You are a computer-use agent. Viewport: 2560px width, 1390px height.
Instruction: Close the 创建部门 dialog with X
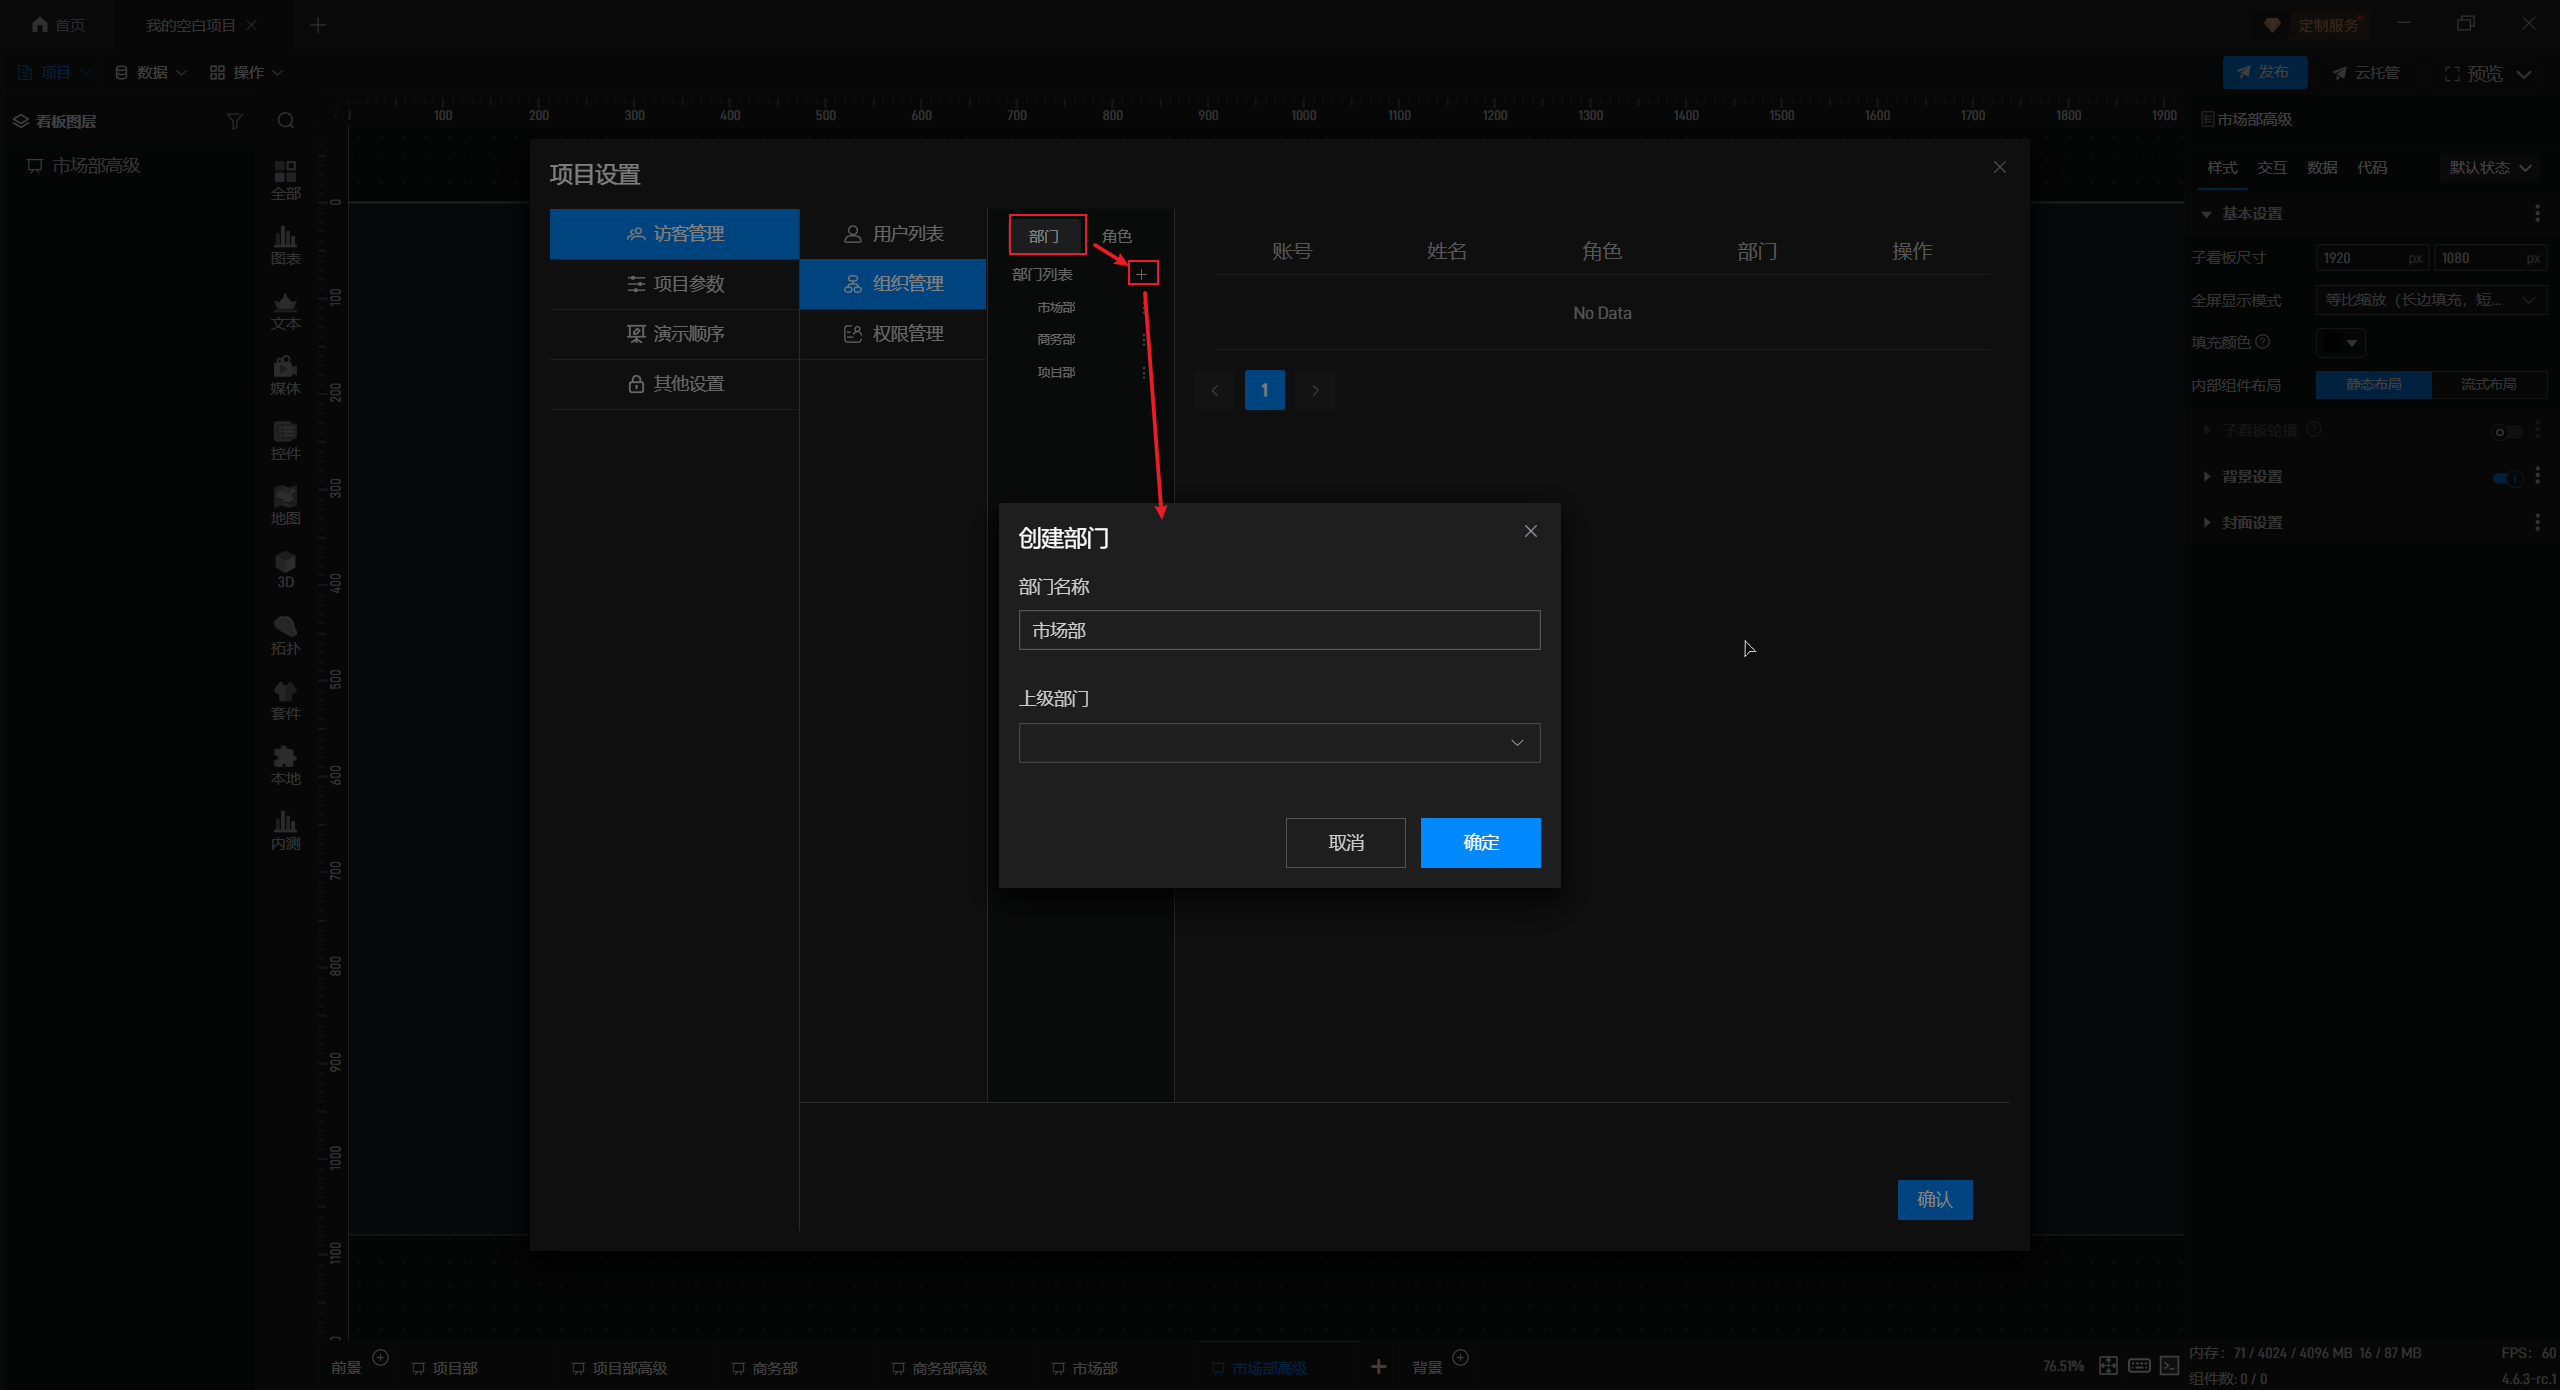[1530, 531]
